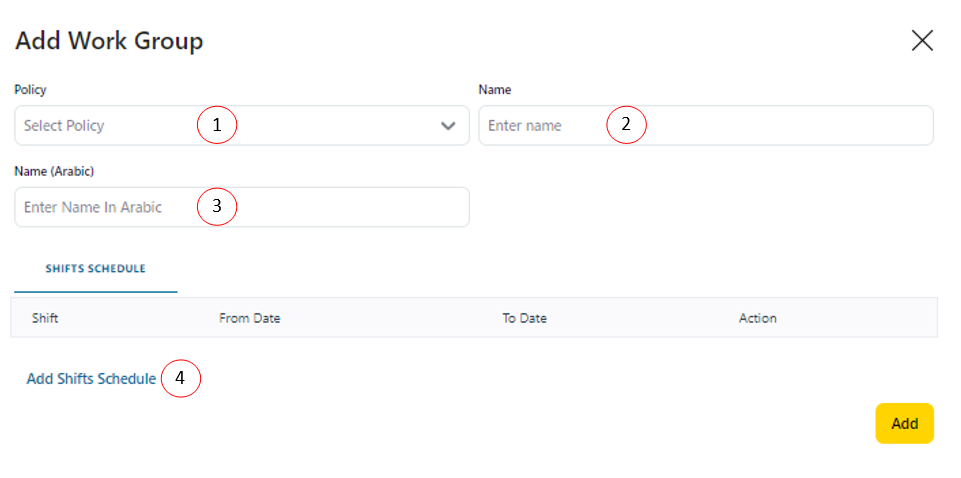Click the Policy dropdown chevron arrow

click(x=447, y=126)
